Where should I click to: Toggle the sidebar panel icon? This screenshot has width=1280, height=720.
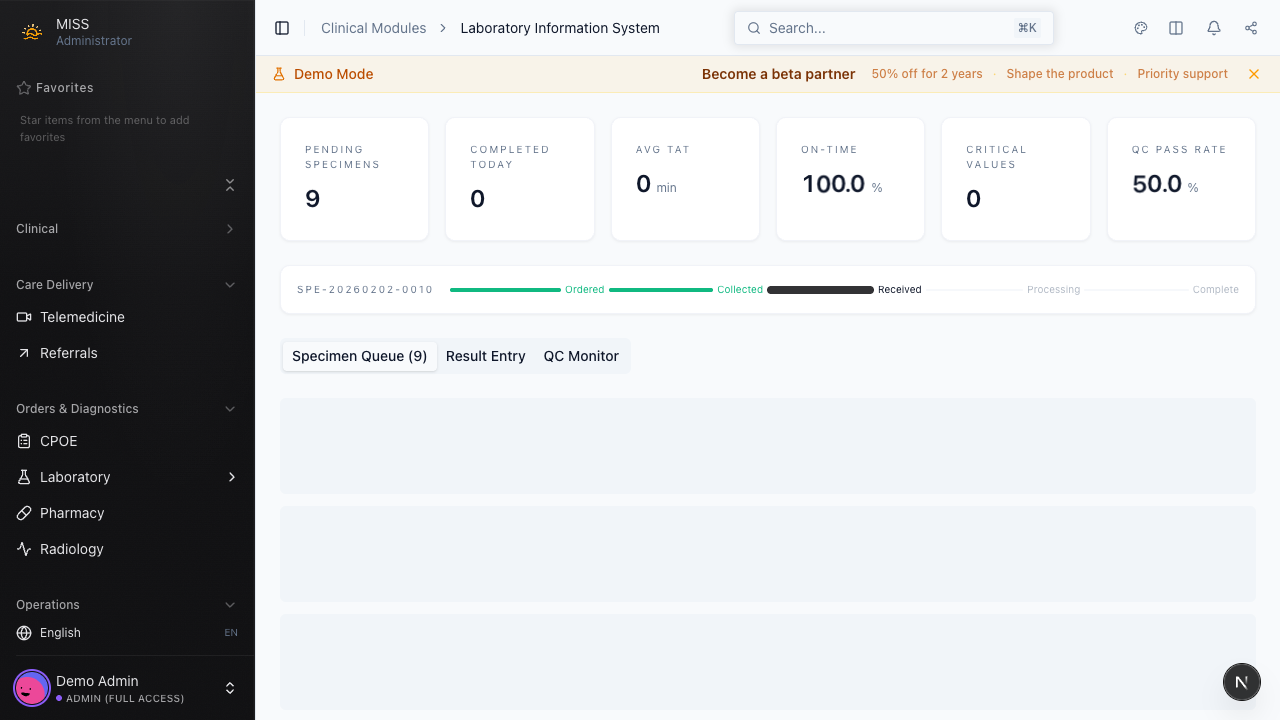(x=282, y=28)
